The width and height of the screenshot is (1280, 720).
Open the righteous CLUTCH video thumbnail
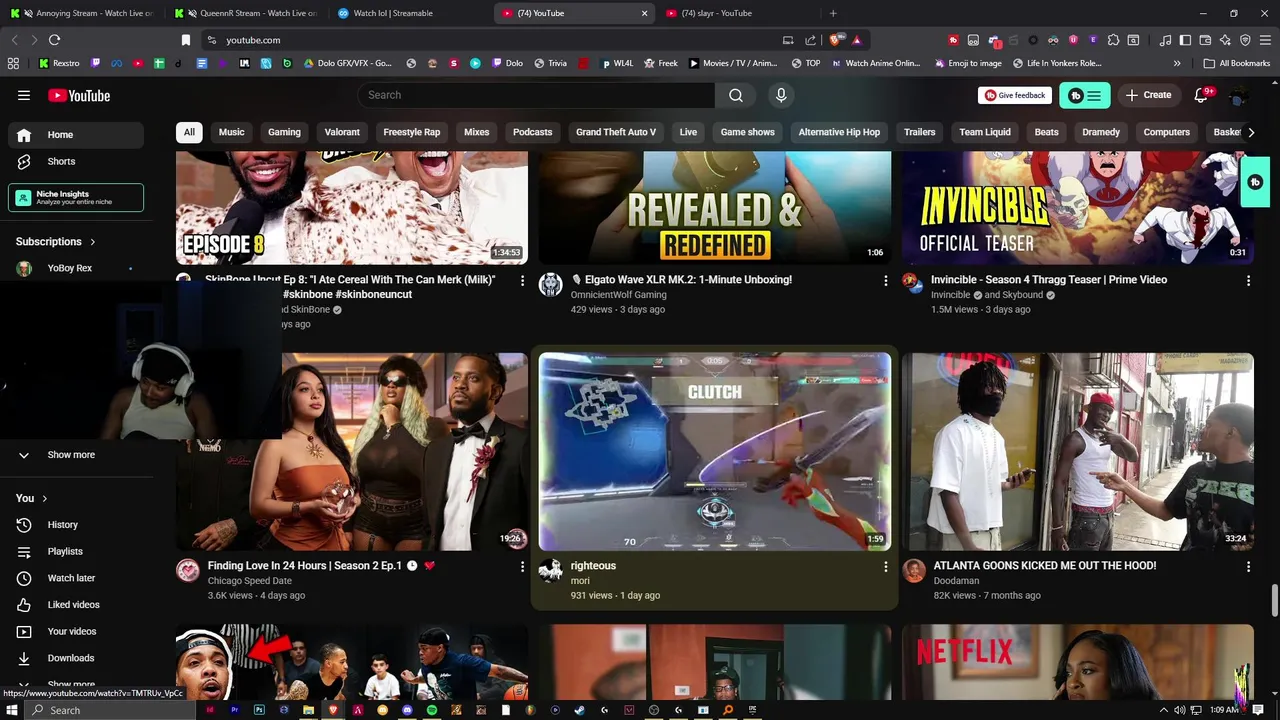click(715, 452)
